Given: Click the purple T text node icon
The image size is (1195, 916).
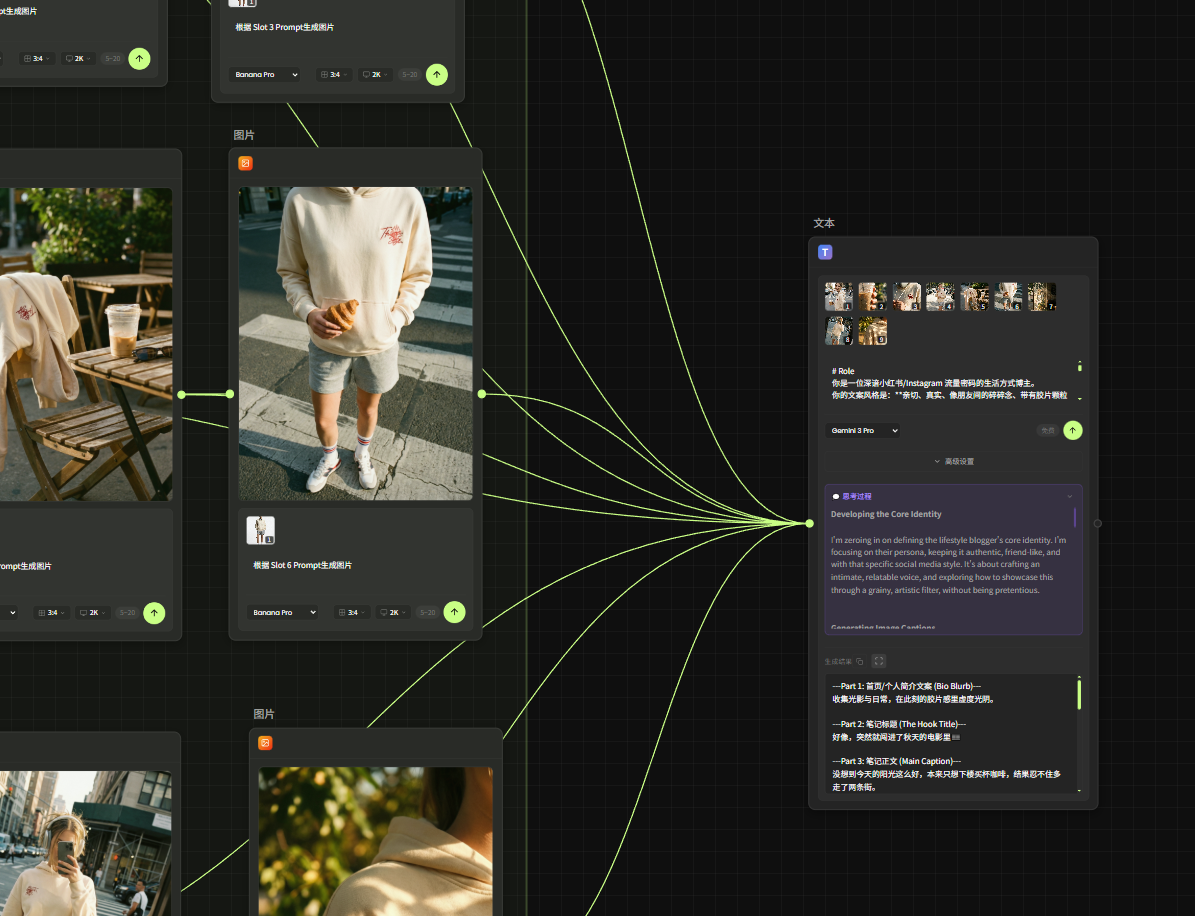Looking at the screenshot, I should (825, 253).
